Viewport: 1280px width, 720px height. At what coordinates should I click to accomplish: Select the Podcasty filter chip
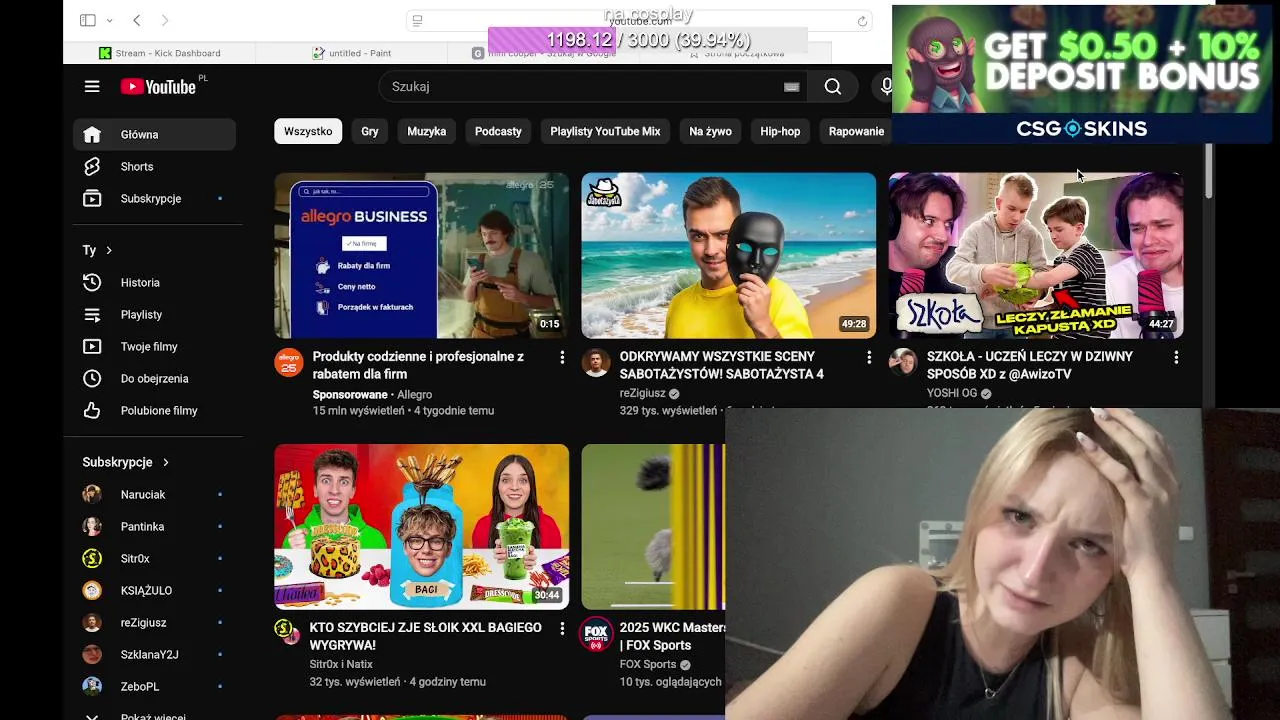(498, 131)
